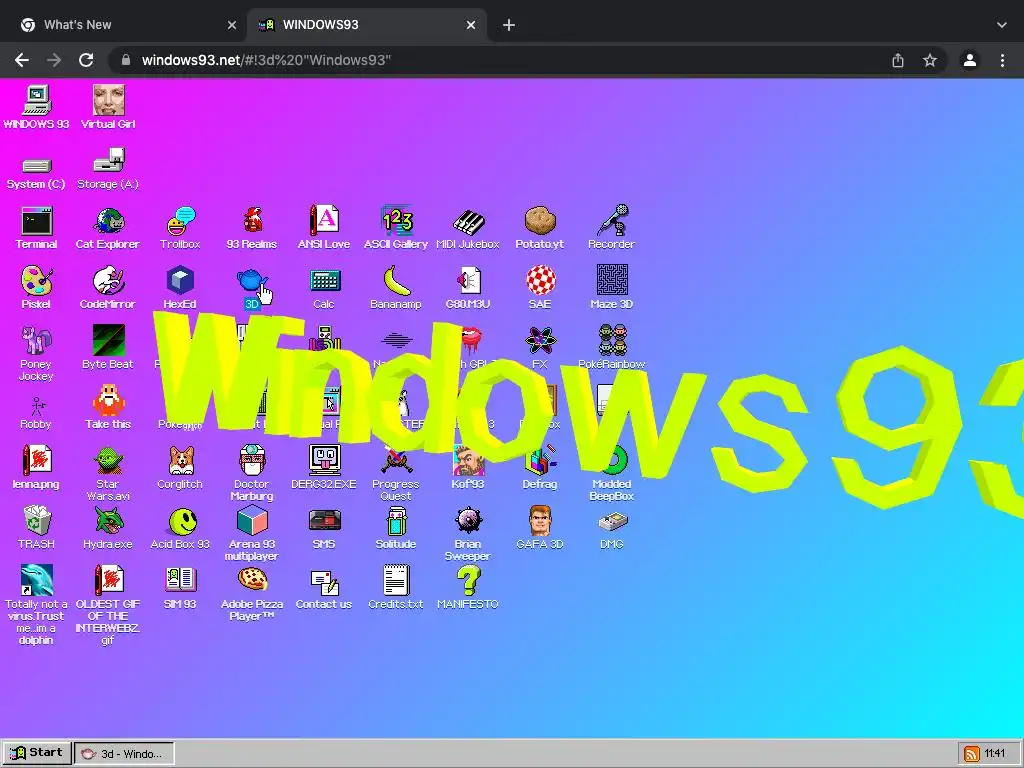Image resolution: width=1024 pixels, height=768 pixels.
Task: Open the 93 Realms icon
Action: point(252,221)
